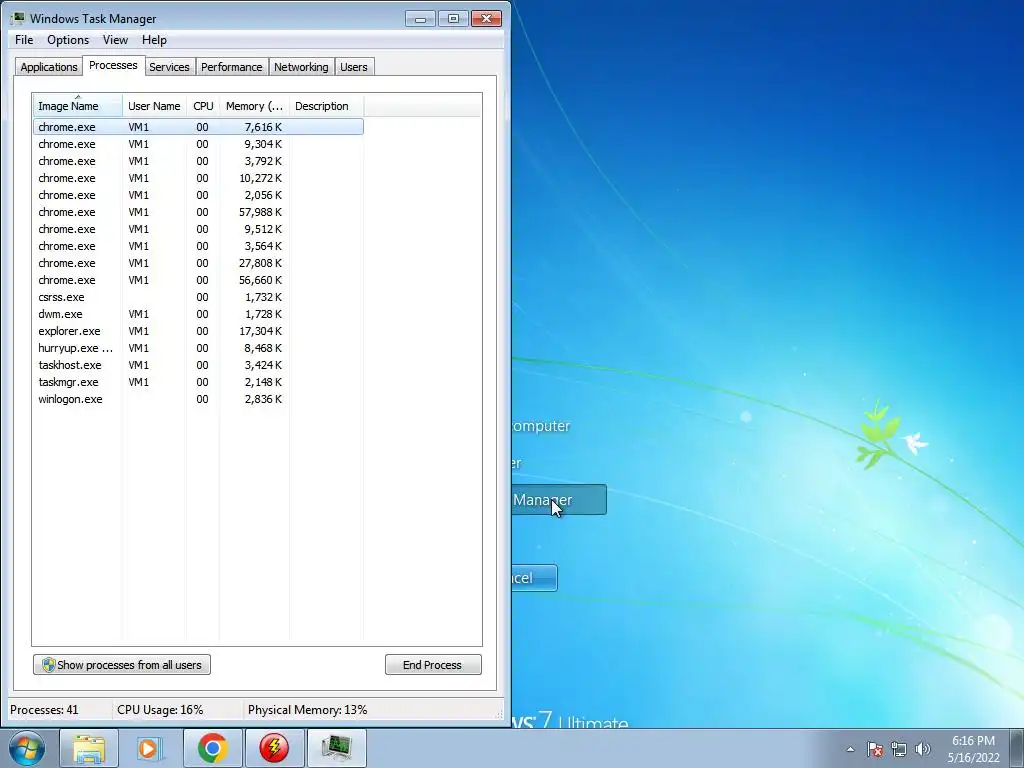Select the Processes tab
The height and width of the screenshot is (768, 1024).
[x=113, y=65]
